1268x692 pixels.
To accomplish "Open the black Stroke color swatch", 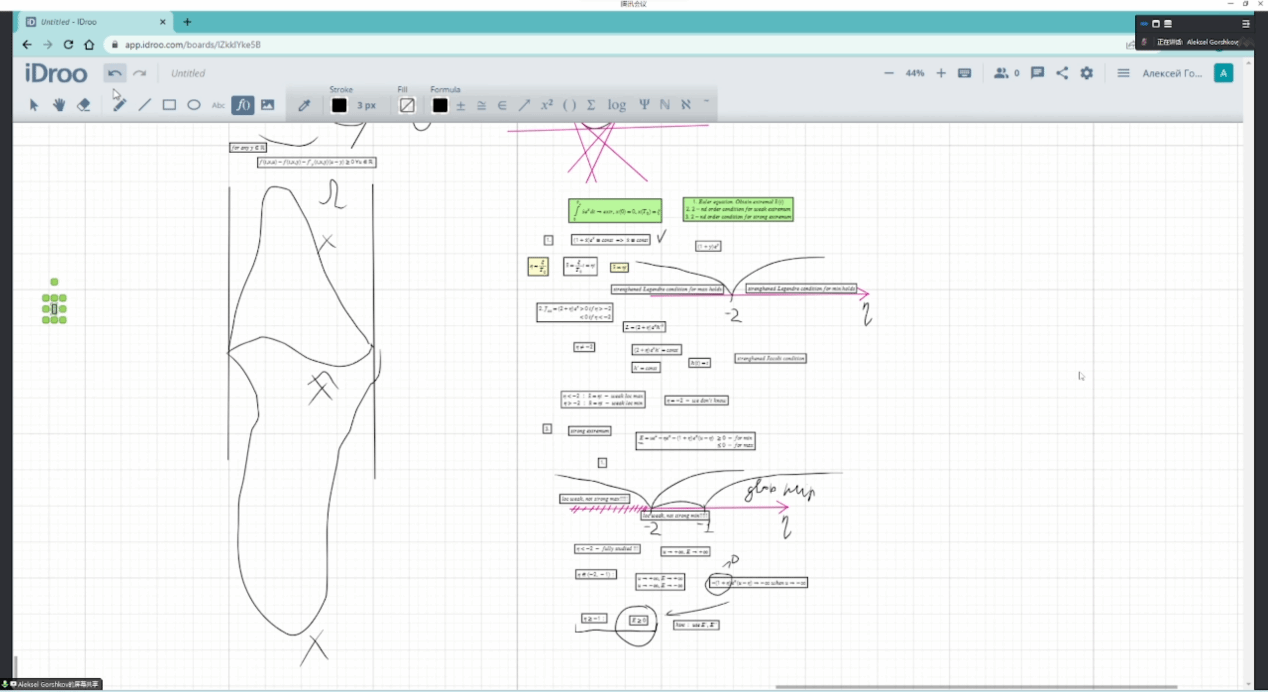I will pos(339,105).
